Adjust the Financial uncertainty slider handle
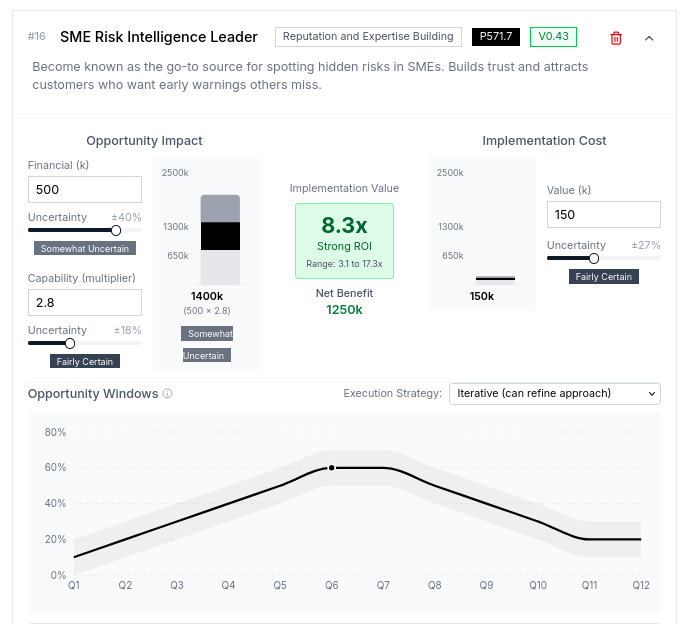 (116, 230)
